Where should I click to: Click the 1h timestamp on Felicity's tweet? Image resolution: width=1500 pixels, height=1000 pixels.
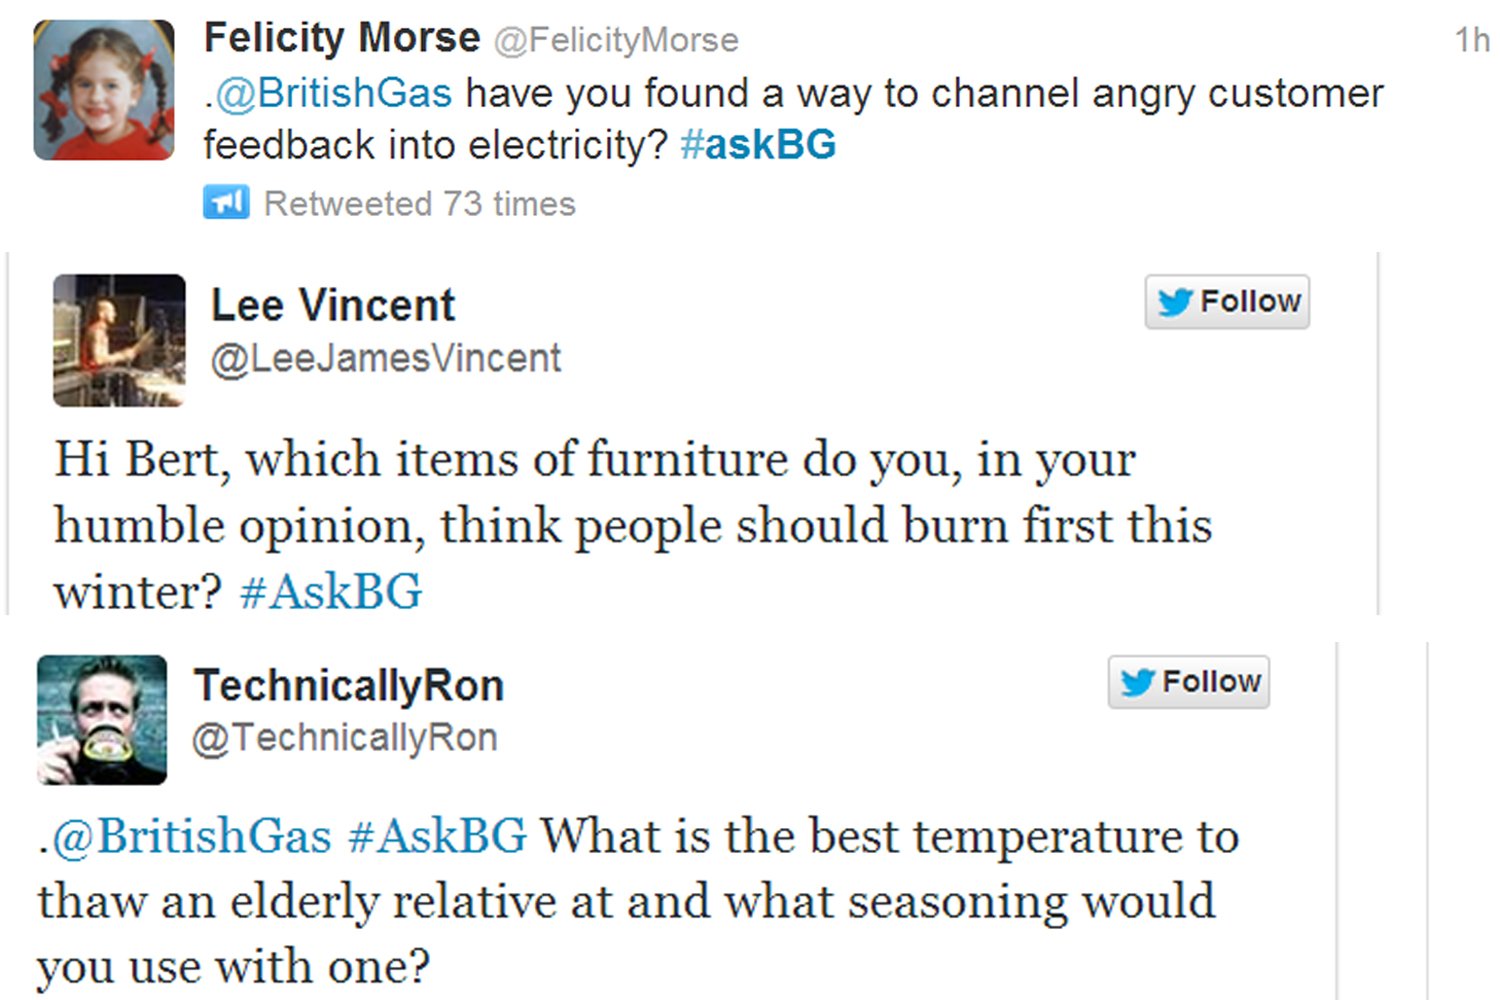[1472, 40]
